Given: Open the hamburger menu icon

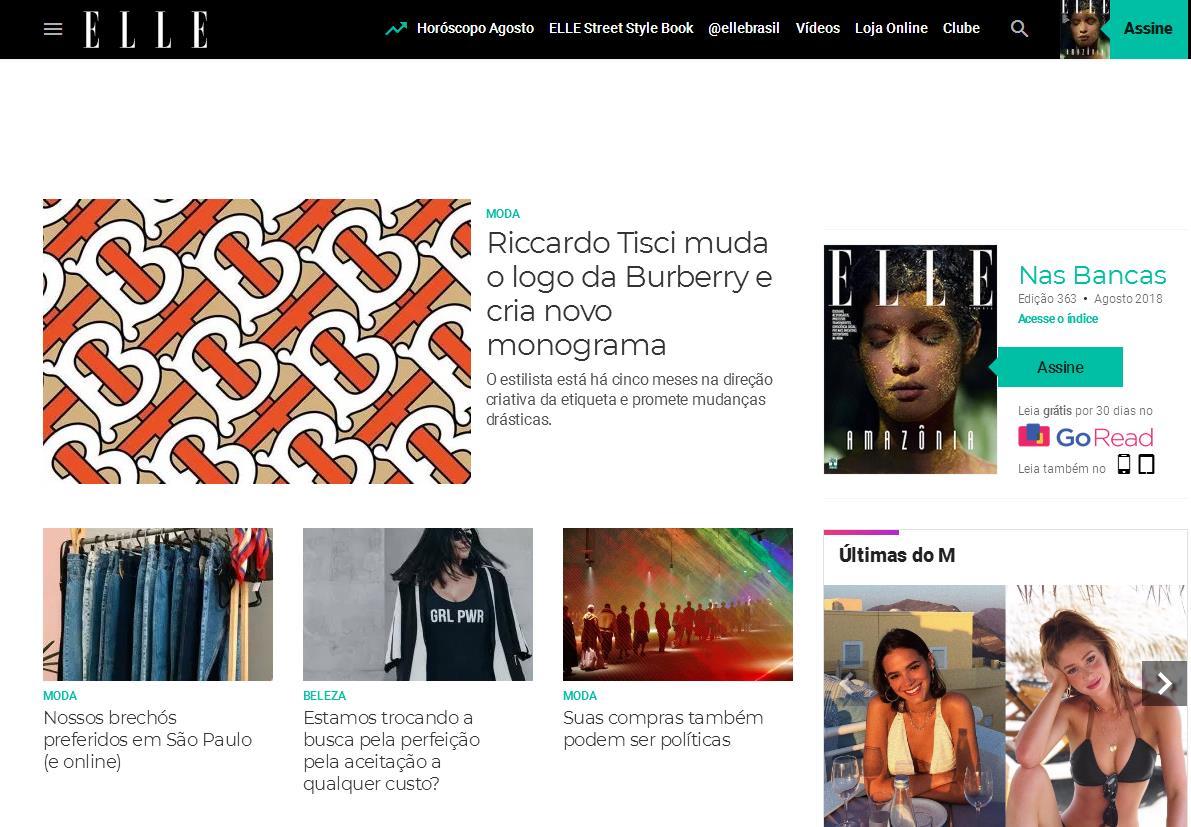Looking at the screenshot, I should pos(52,29).
